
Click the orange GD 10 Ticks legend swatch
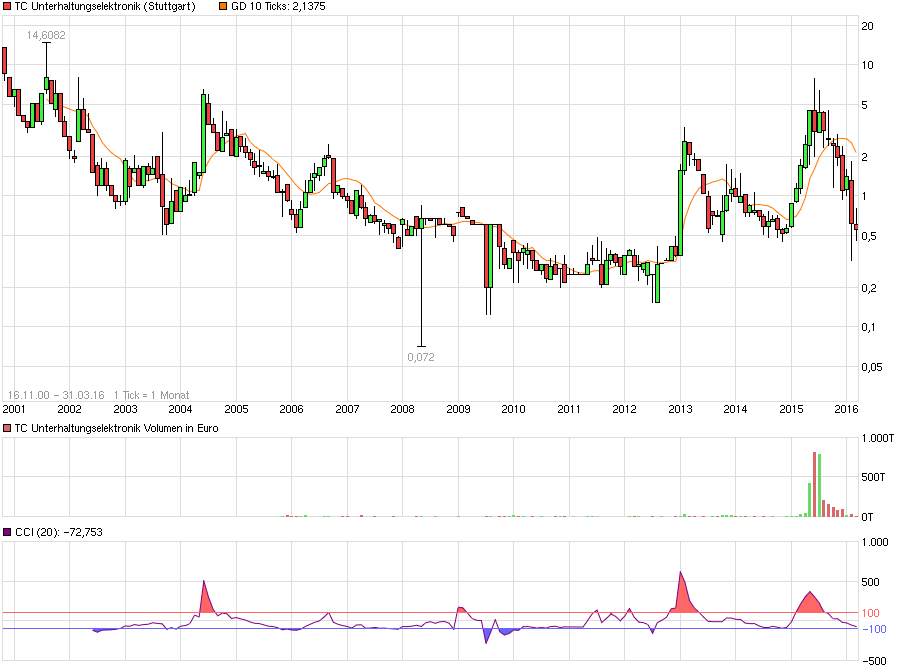click(223, 6)
